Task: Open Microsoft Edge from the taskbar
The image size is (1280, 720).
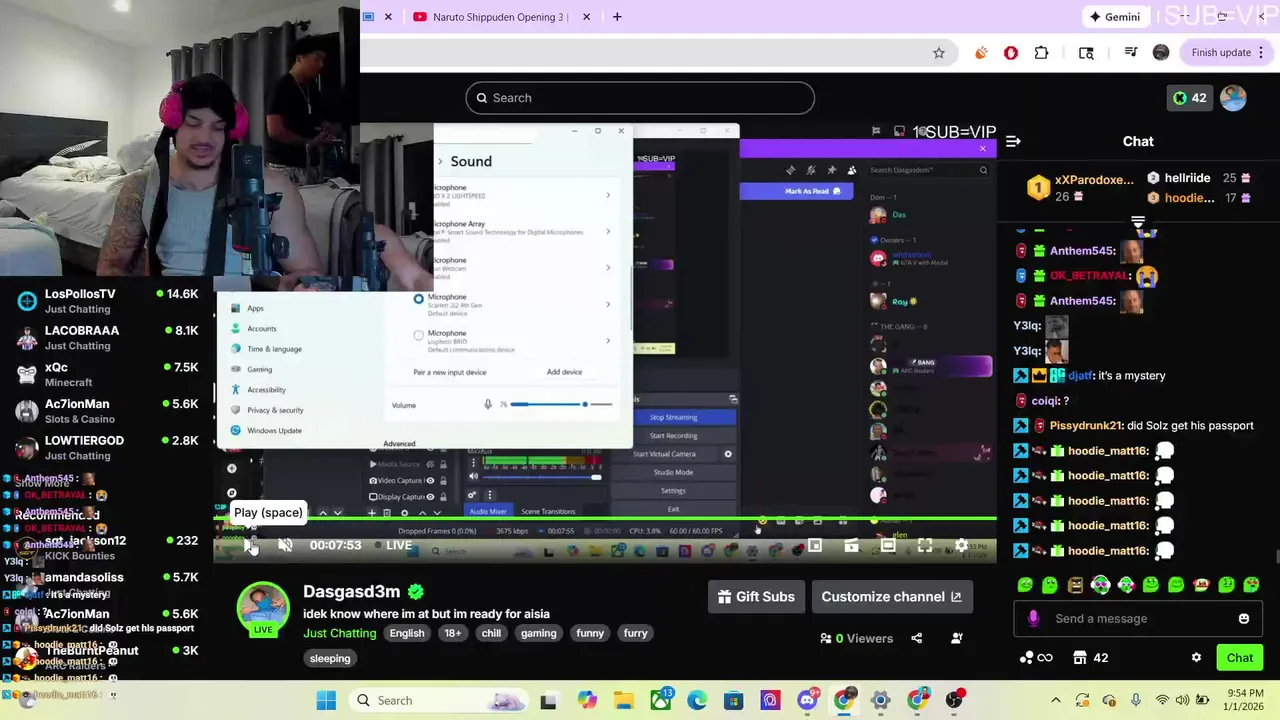Action: (x=697, y=701)
